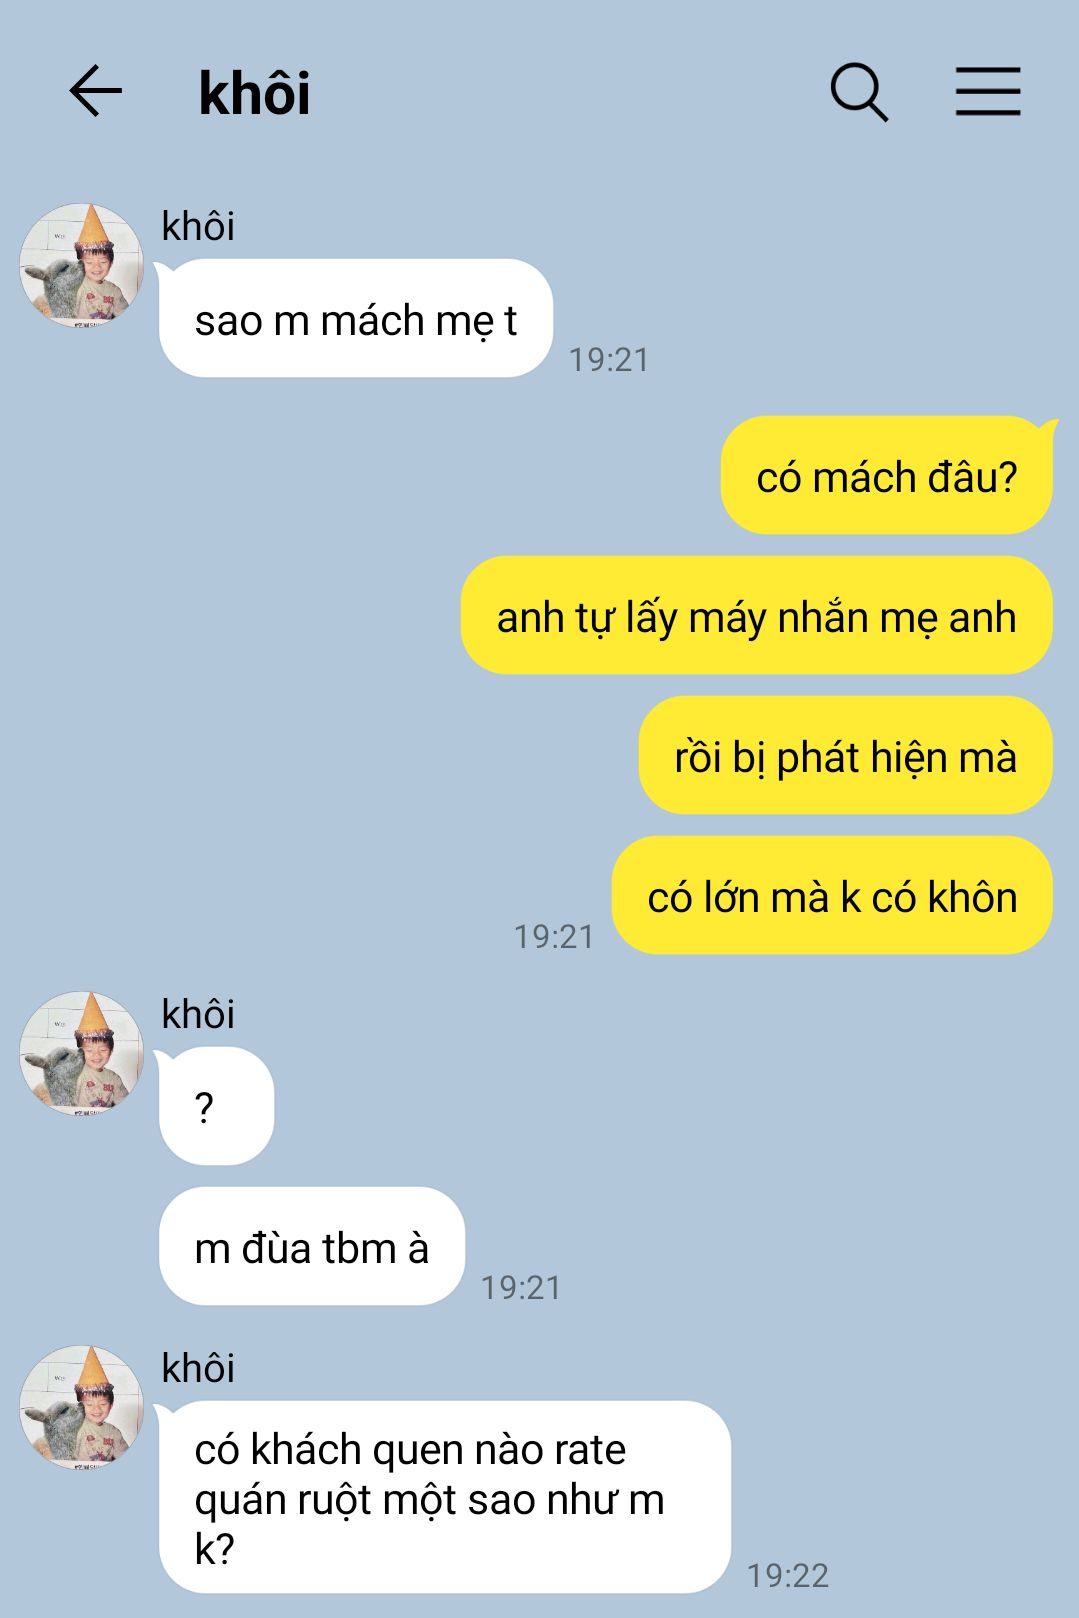Select the 'm đùa tbm à' bubble
Screen dimensions: 1079x1618
pos(312,1247)
